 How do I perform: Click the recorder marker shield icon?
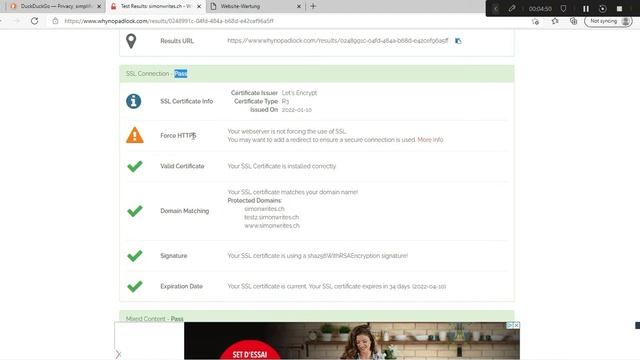[564, 9]
